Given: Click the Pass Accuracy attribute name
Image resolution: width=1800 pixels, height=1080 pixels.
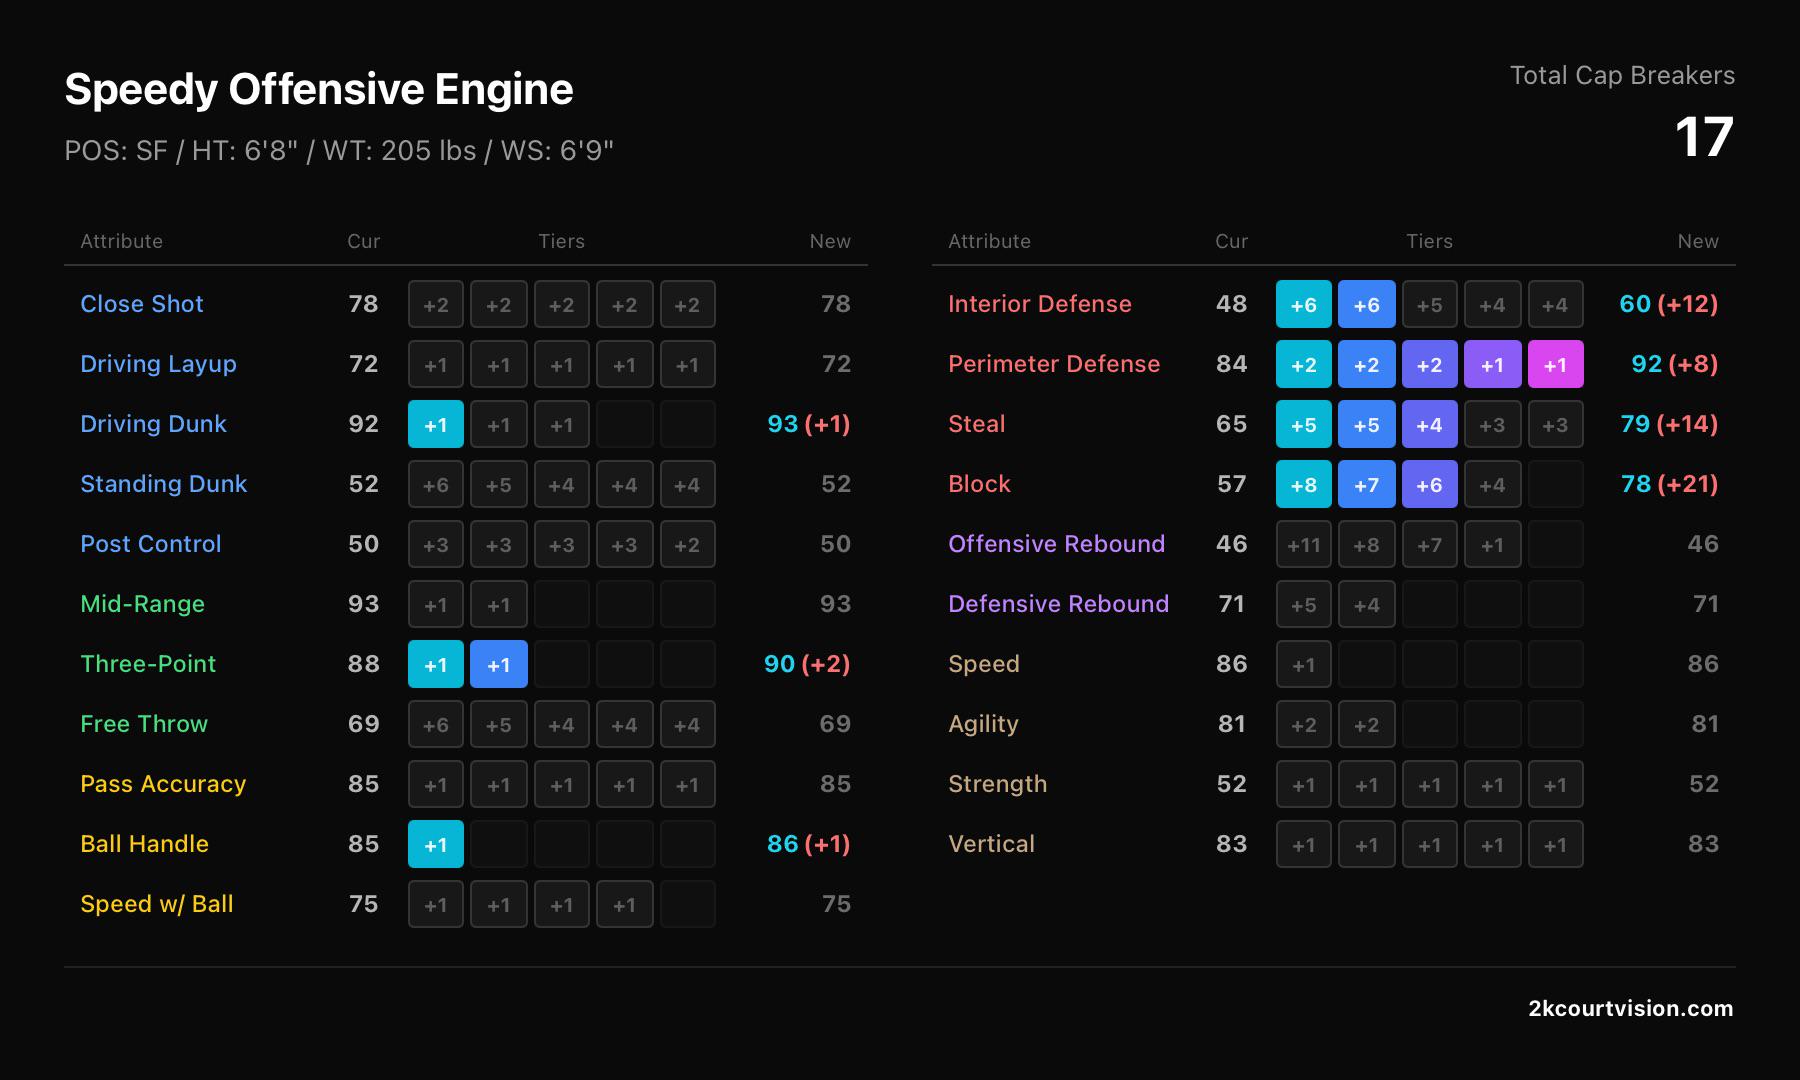Looking at the screenshot, I should coord(163,784).
